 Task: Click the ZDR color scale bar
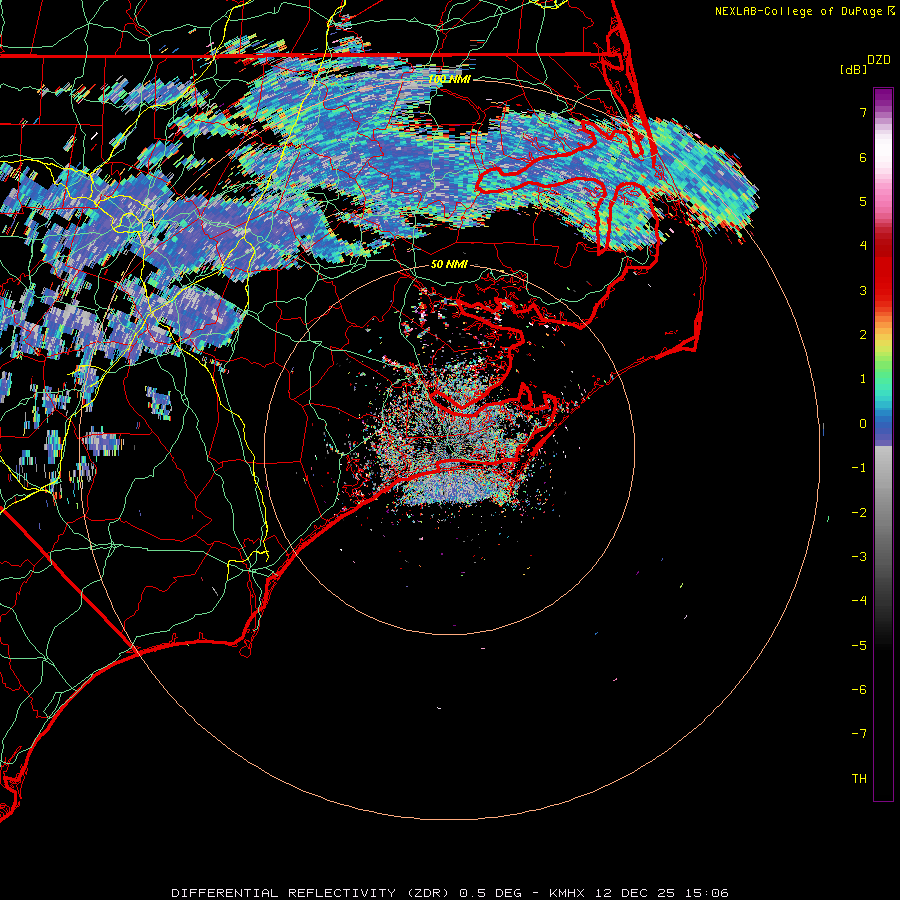click(883, 444)
